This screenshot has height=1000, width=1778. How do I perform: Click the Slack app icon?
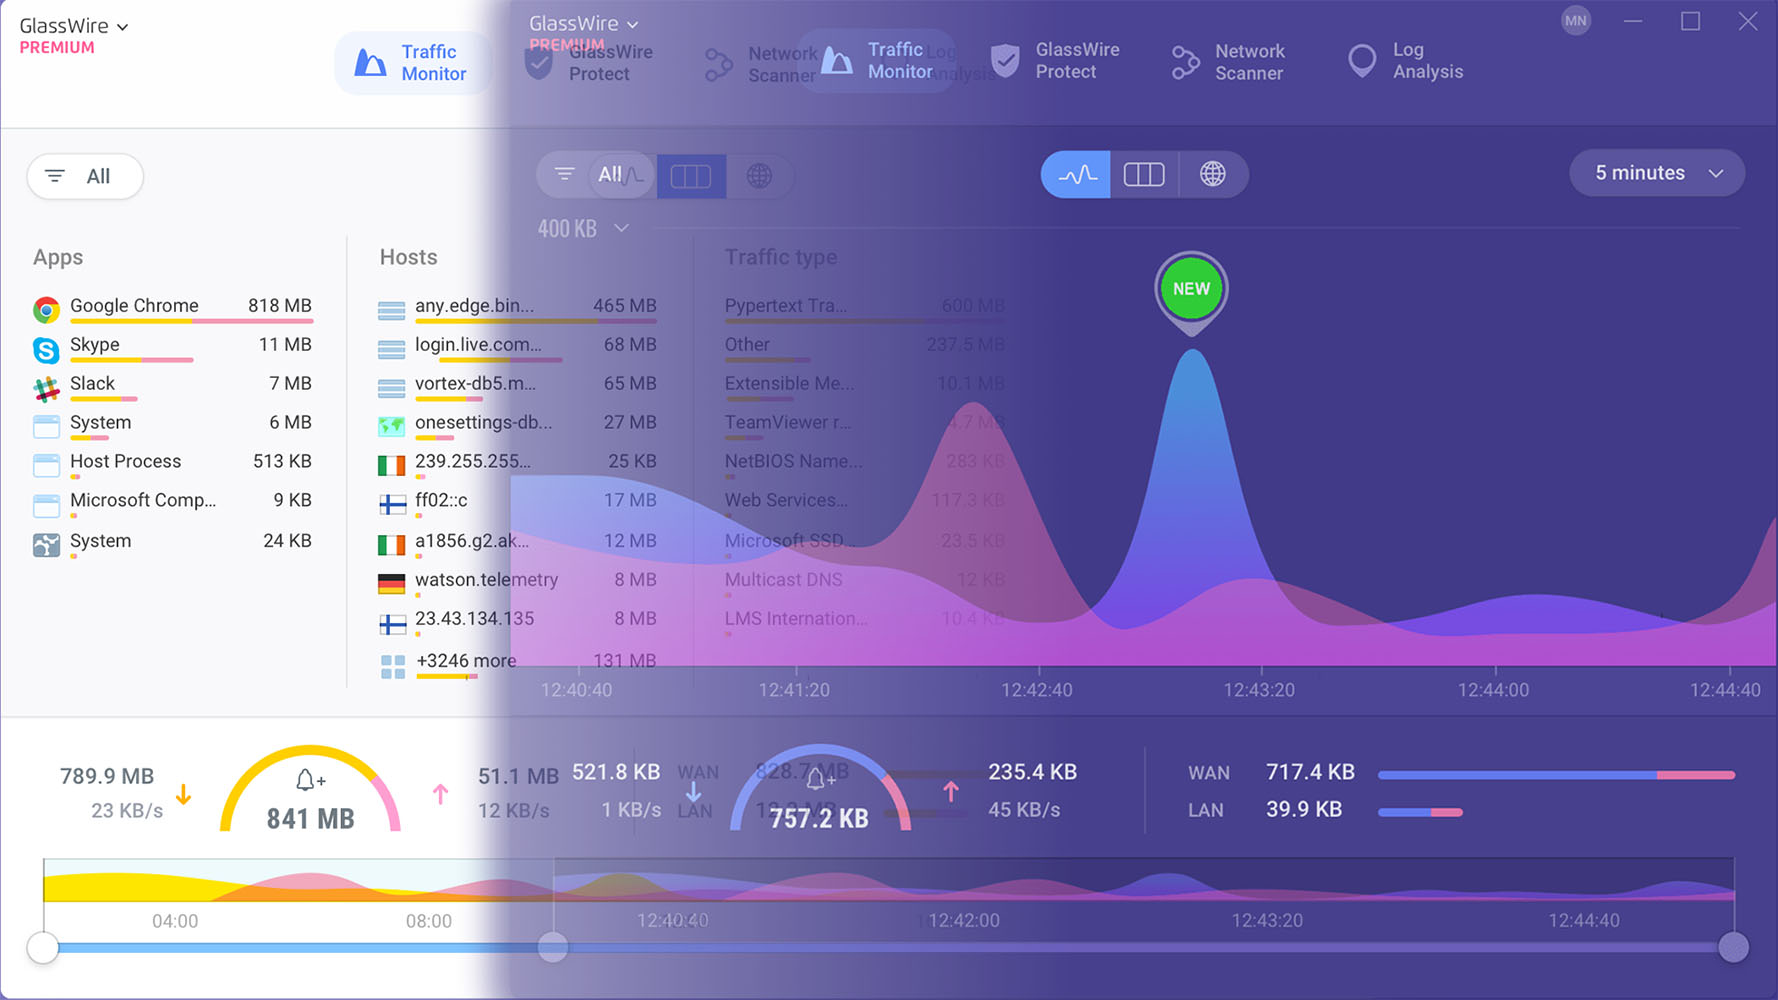[46, 389]
